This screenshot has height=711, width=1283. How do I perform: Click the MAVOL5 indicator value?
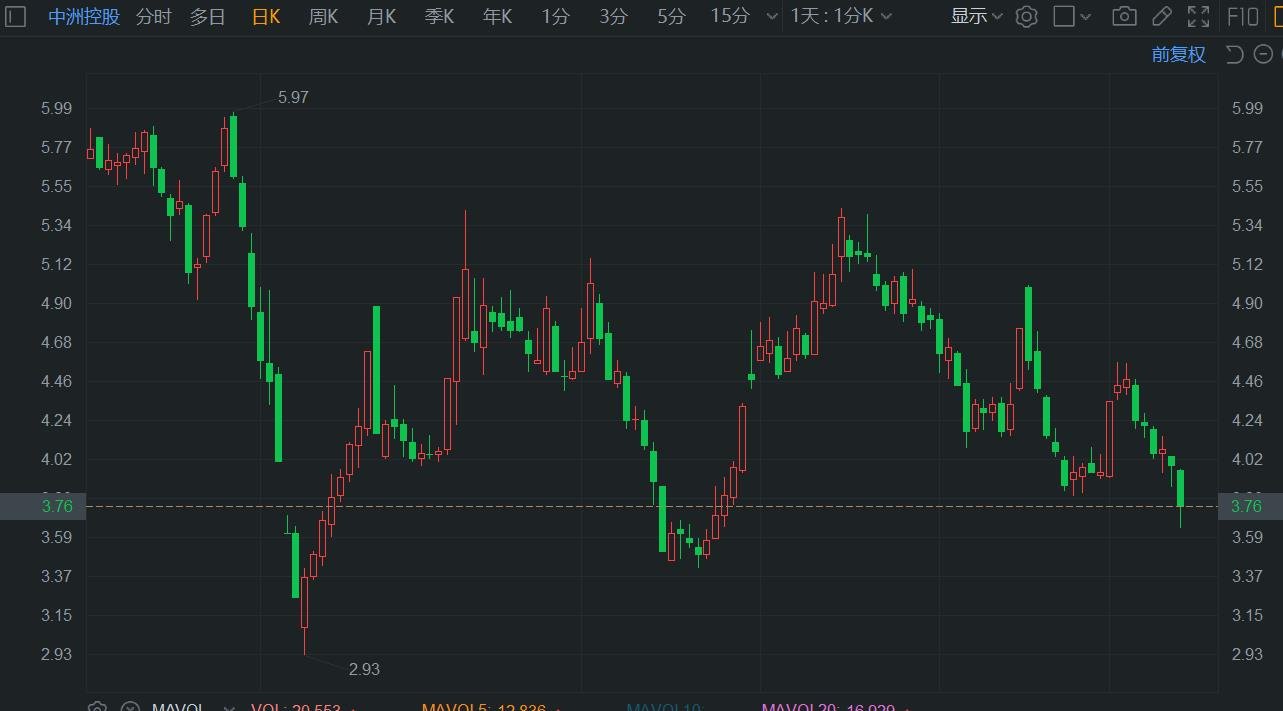pos(484,707)
